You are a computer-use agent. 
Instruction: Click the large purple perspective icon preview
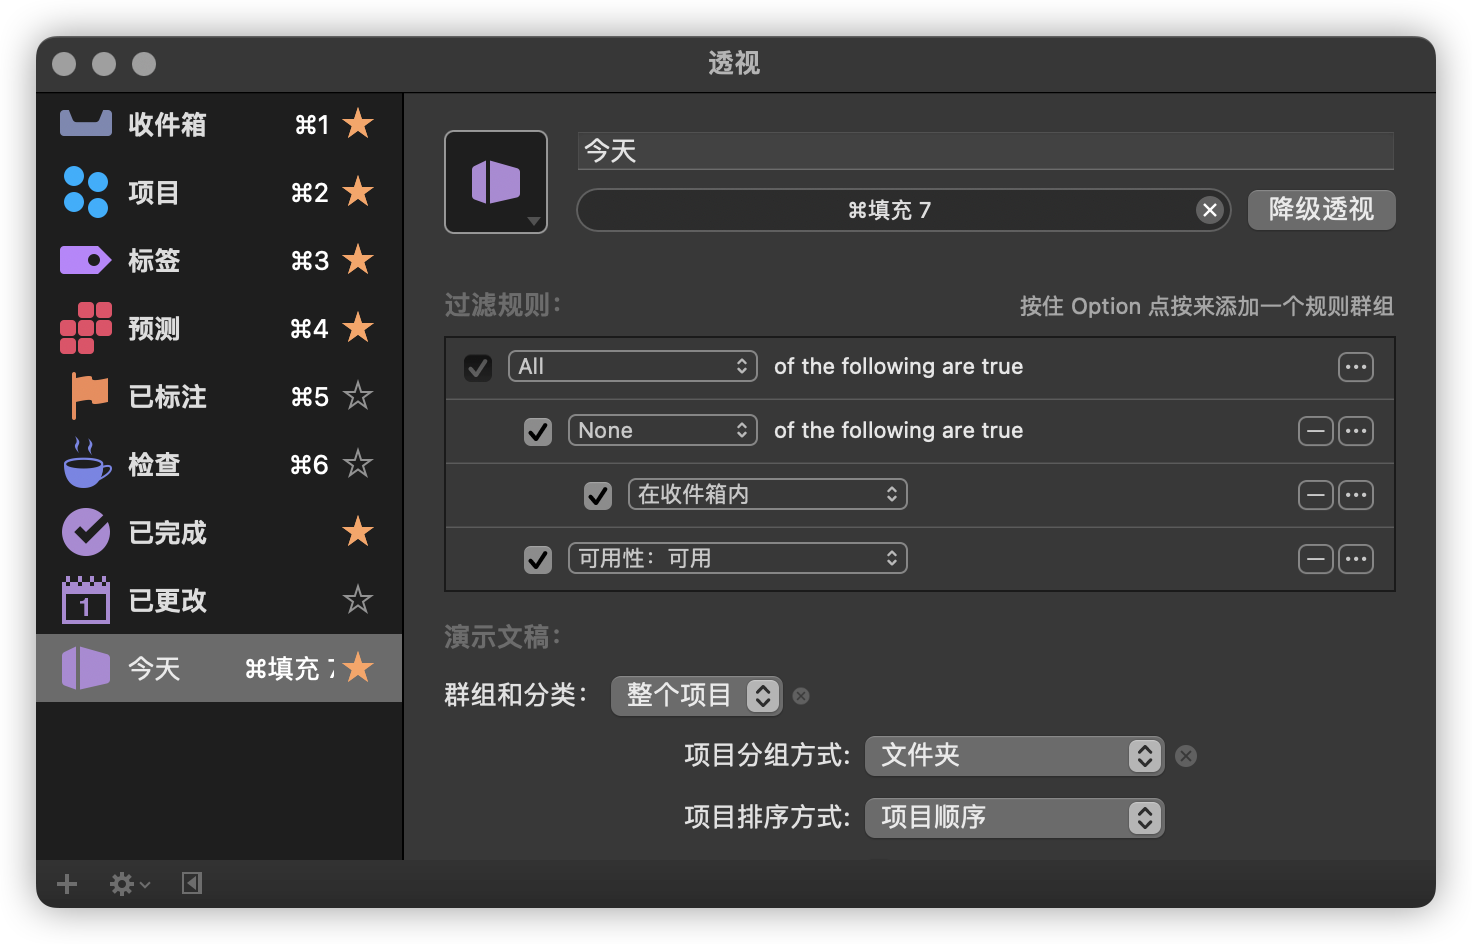[x=496, y=182]
